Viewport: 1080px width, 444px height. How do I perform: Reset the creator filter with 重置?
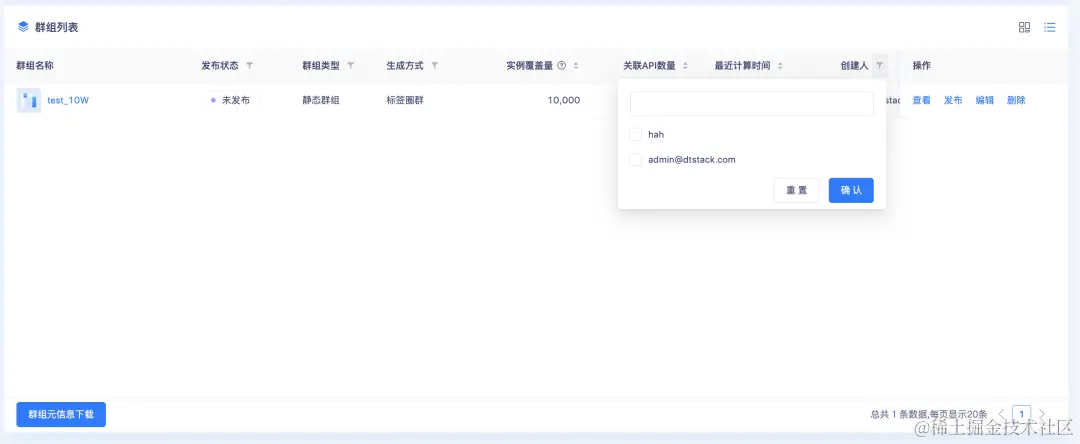(x=797, y=190)
